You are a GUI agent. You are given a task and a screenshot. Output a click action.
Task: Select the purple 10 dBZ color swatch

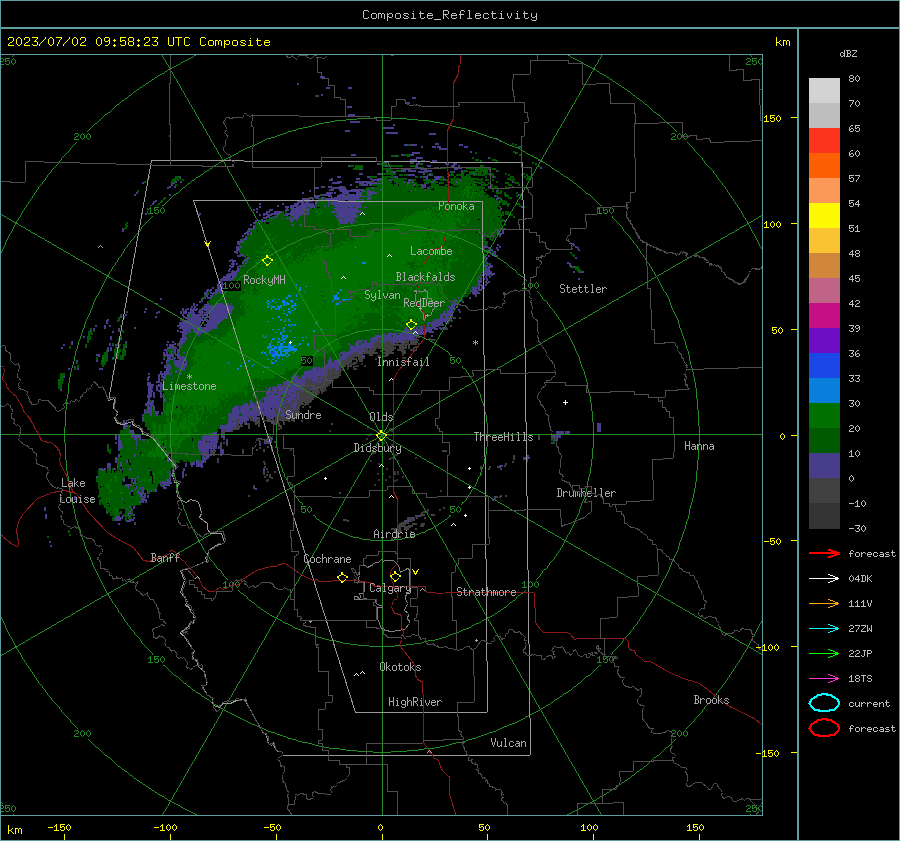(x=824, y=465)
